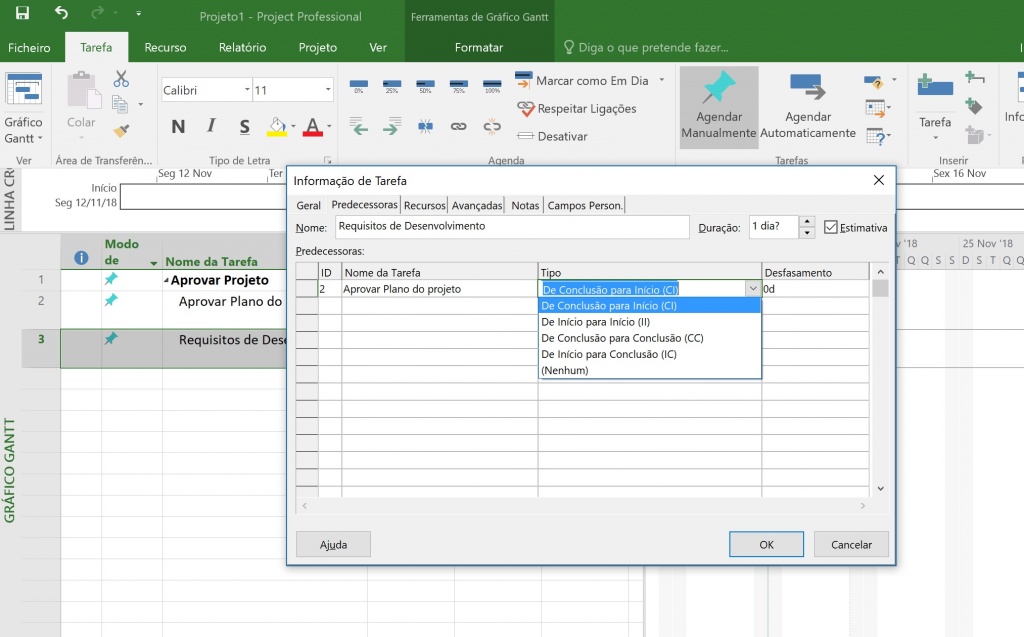Toggle Agendar Manualmente scheduling mode
Image resolution: width=1024 pixels, height=637 pixels.
tap(718, 105)
